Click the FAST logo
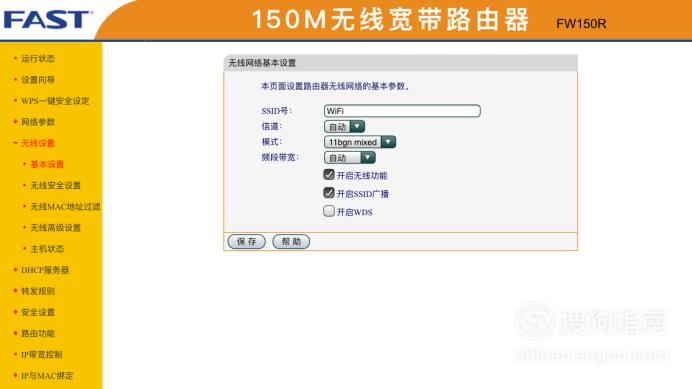 click(48, 20)
